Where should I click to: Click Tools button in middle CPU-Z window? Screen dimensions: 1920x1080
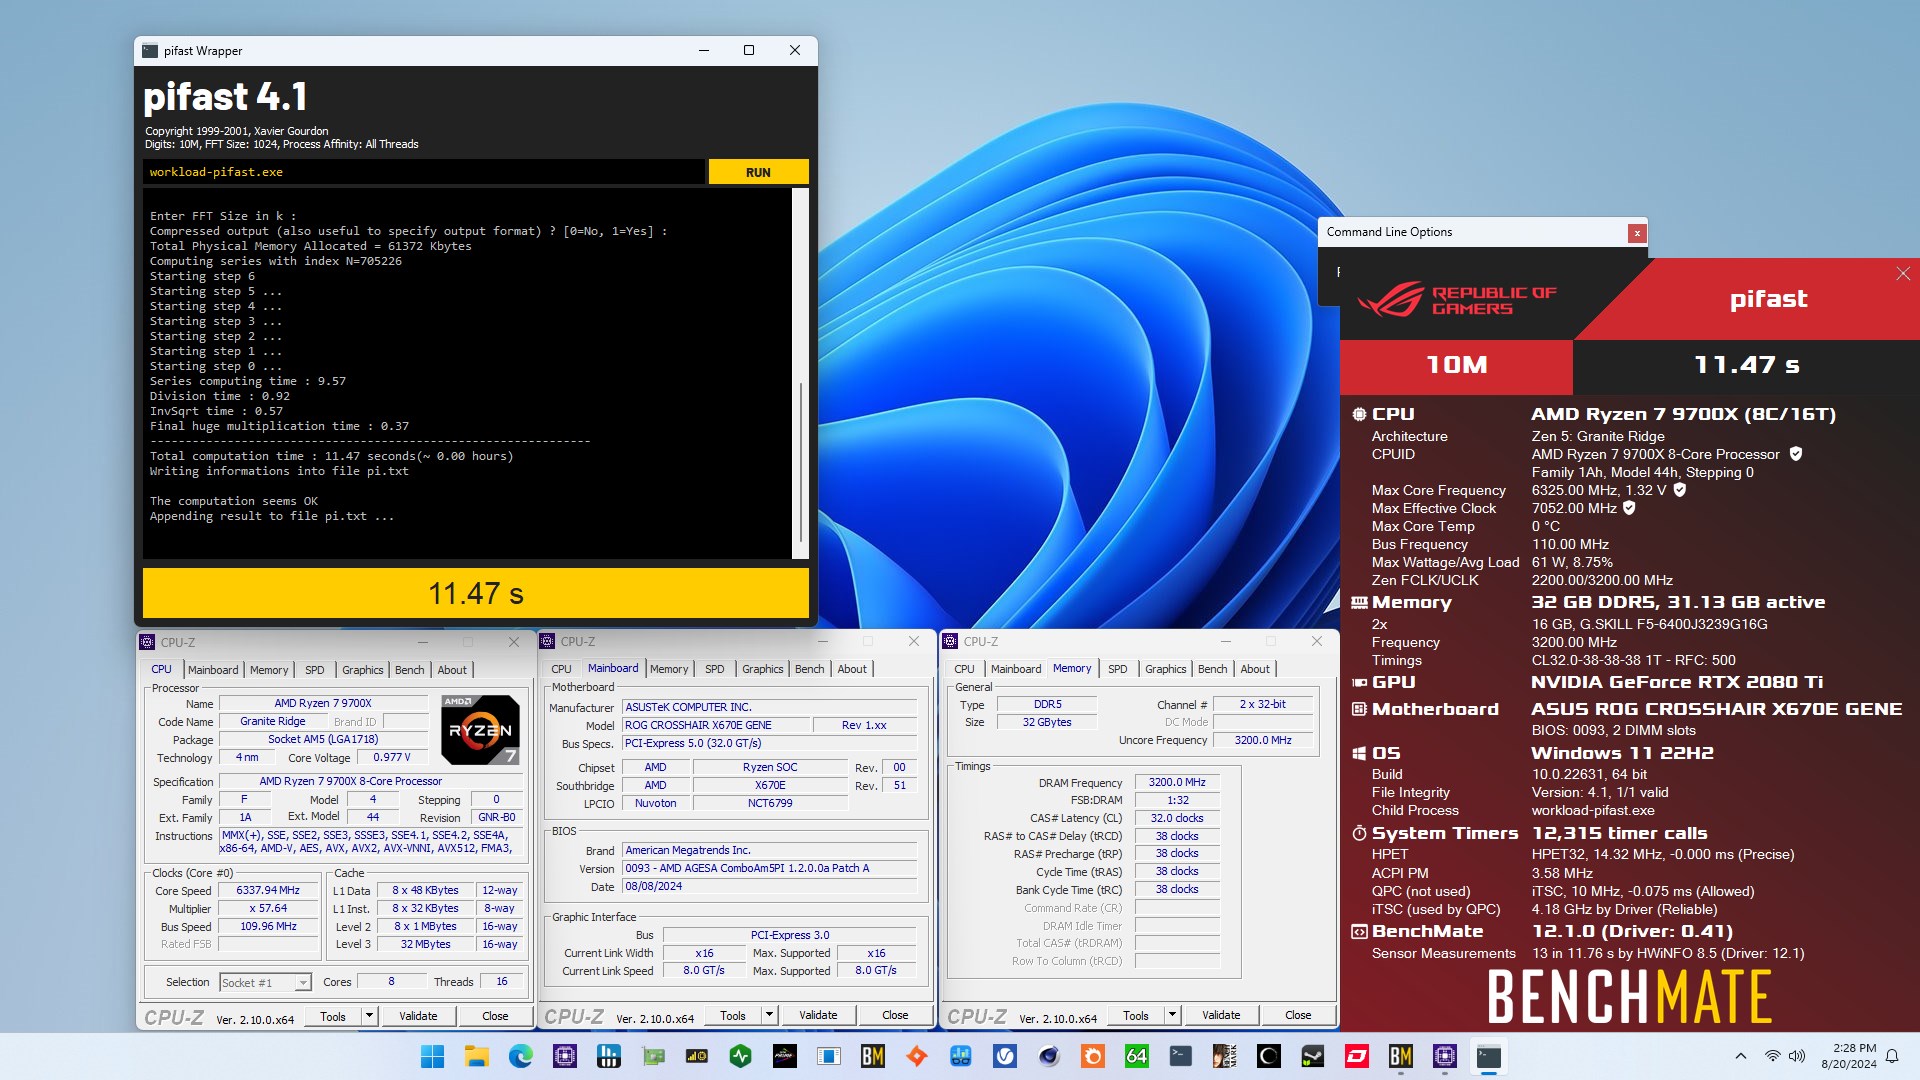733,1015
